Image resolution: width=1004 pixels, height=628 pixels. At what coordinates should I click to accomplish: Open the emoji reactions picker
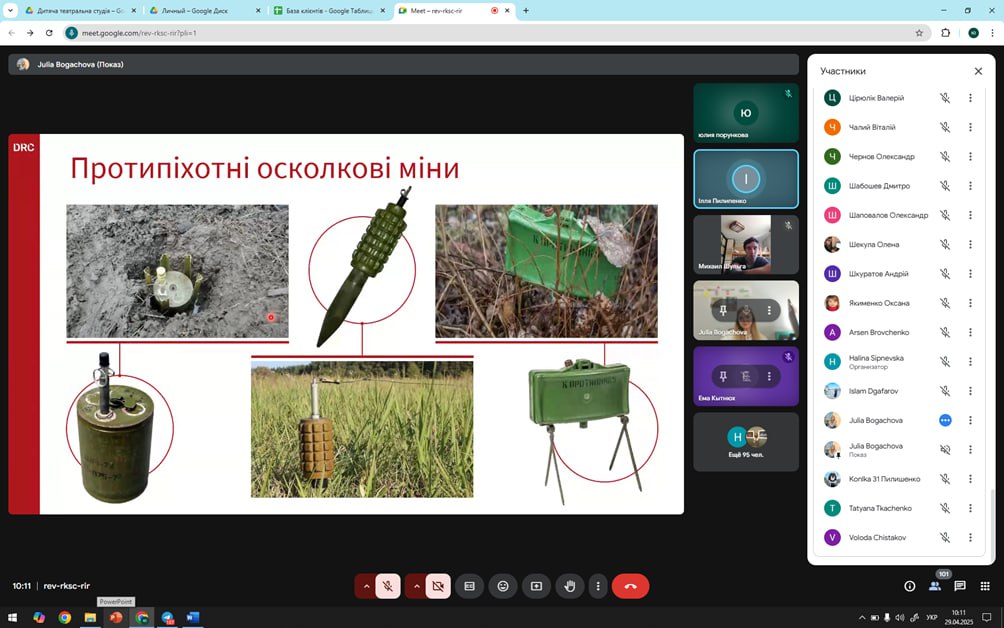tap(503, 586)
